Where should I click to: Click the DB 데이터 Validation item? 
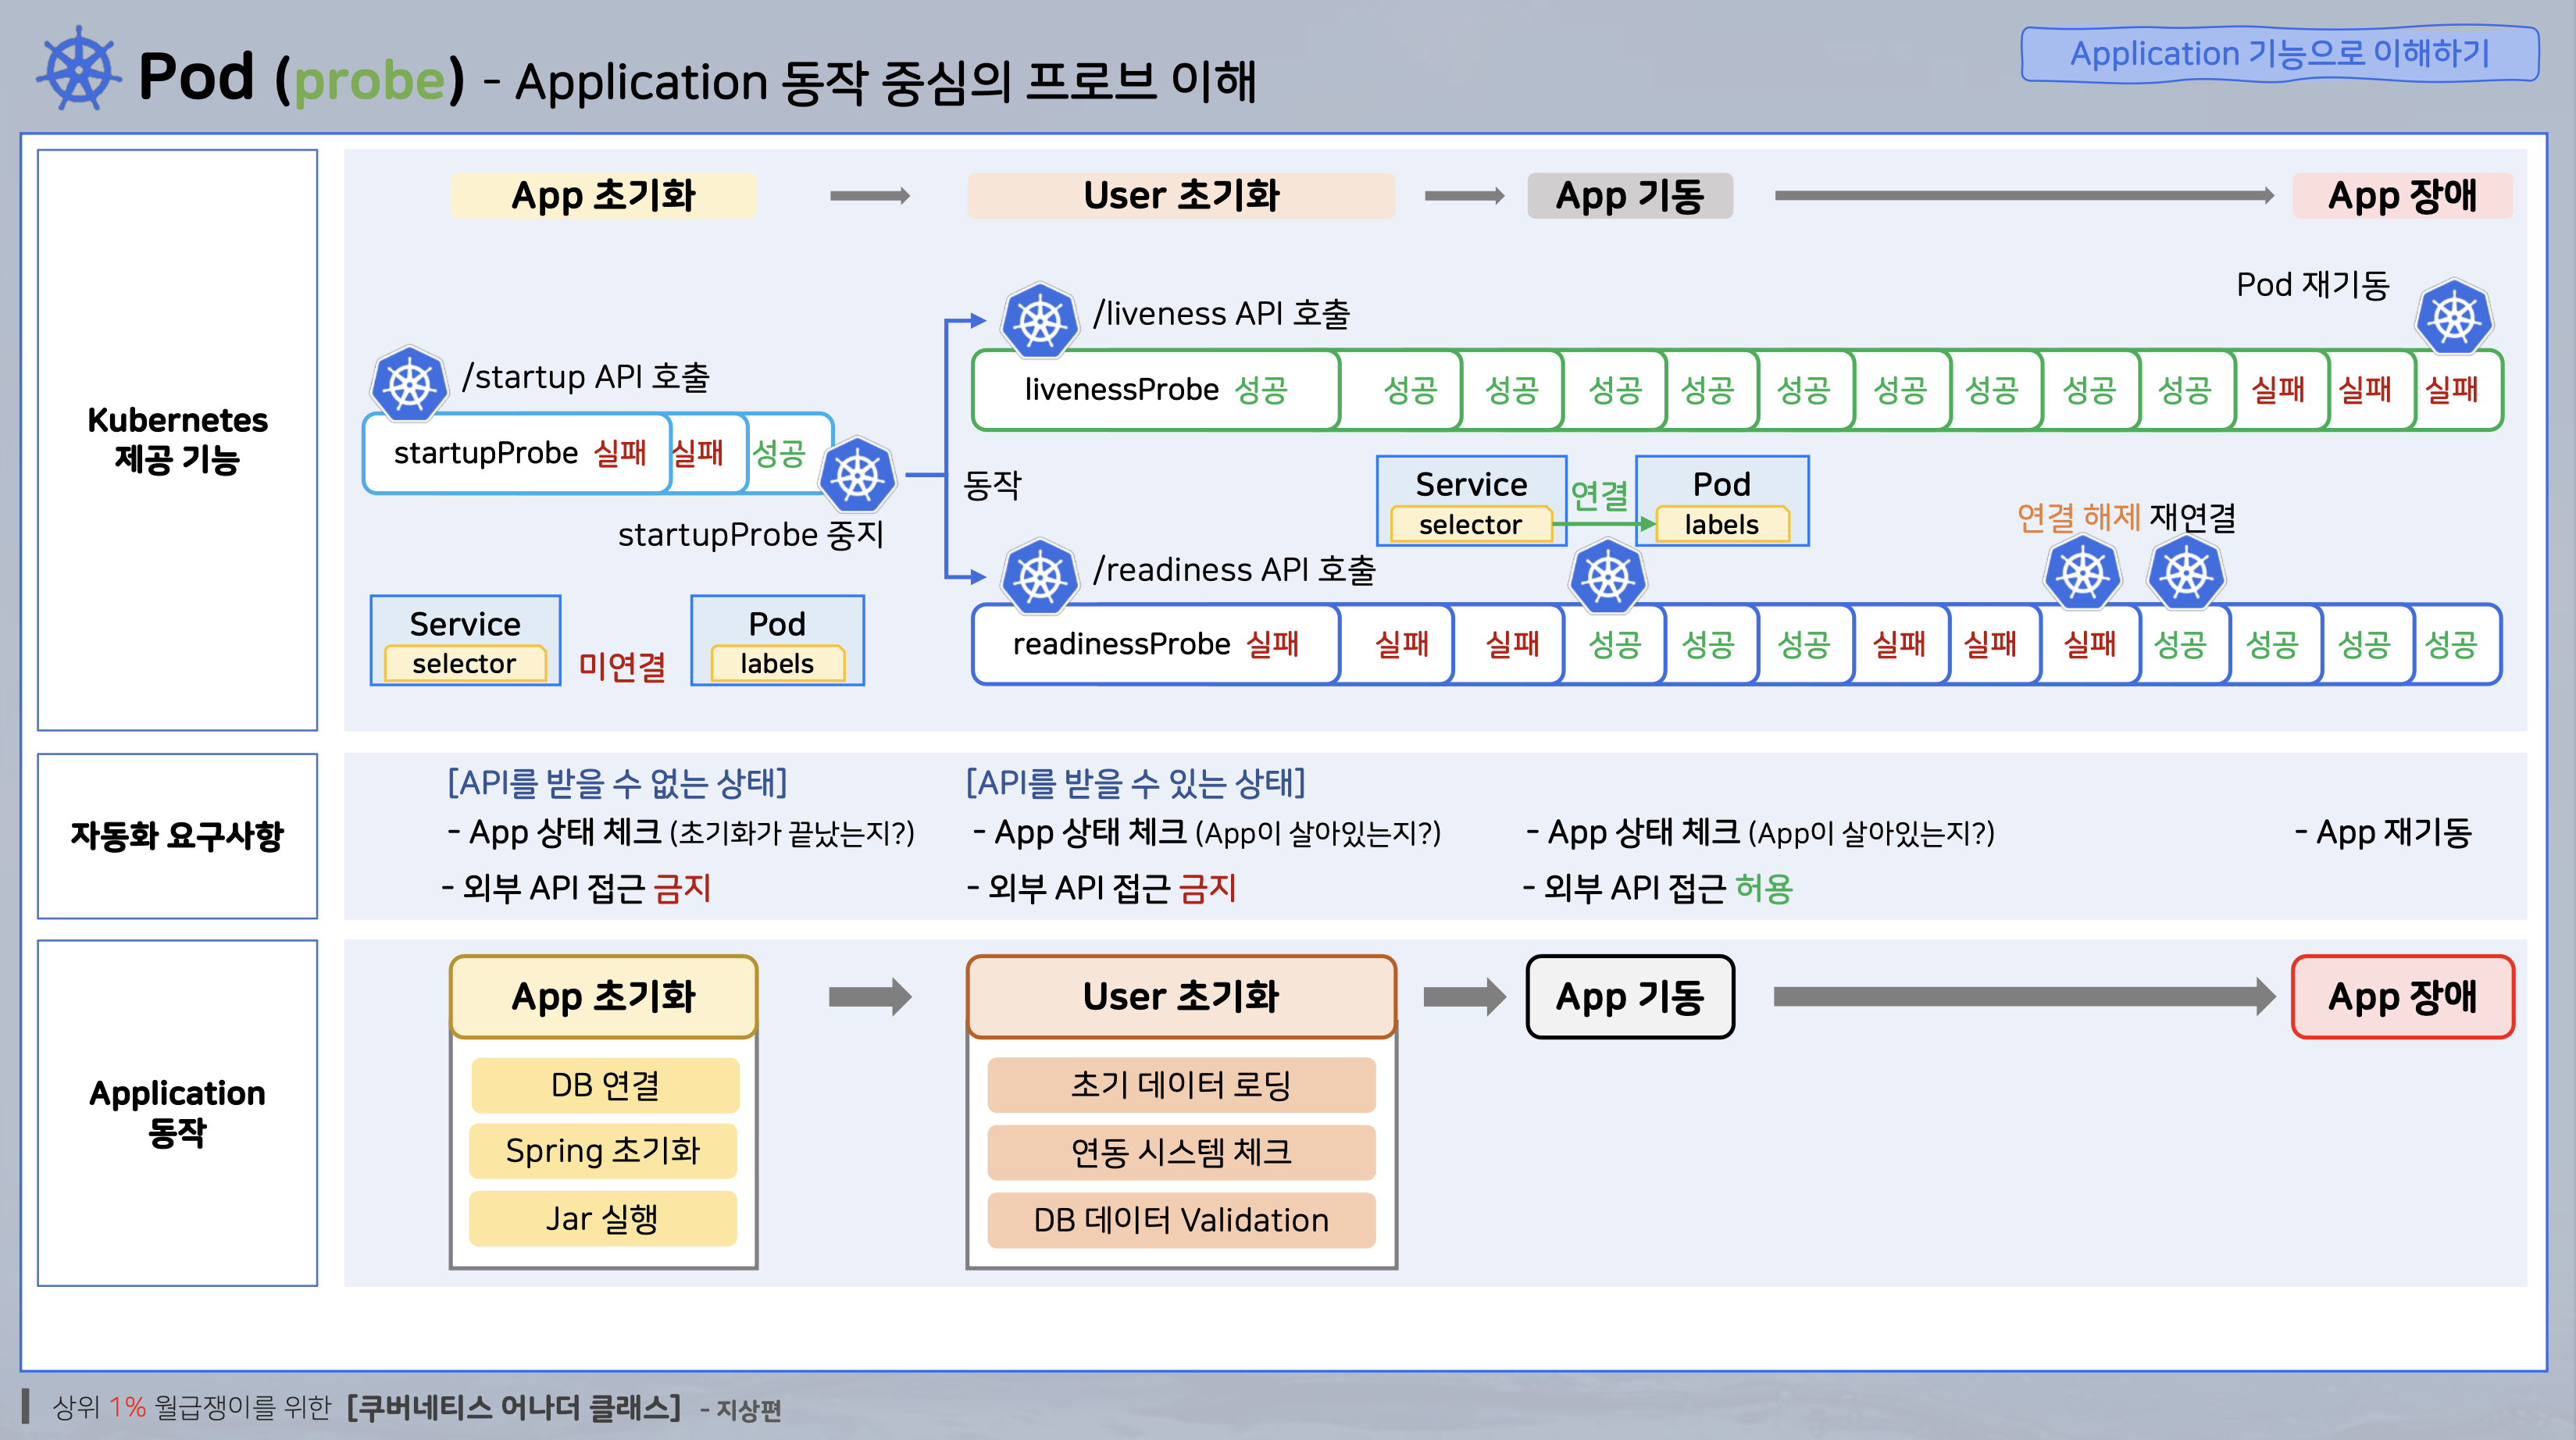(1181, 1220)
